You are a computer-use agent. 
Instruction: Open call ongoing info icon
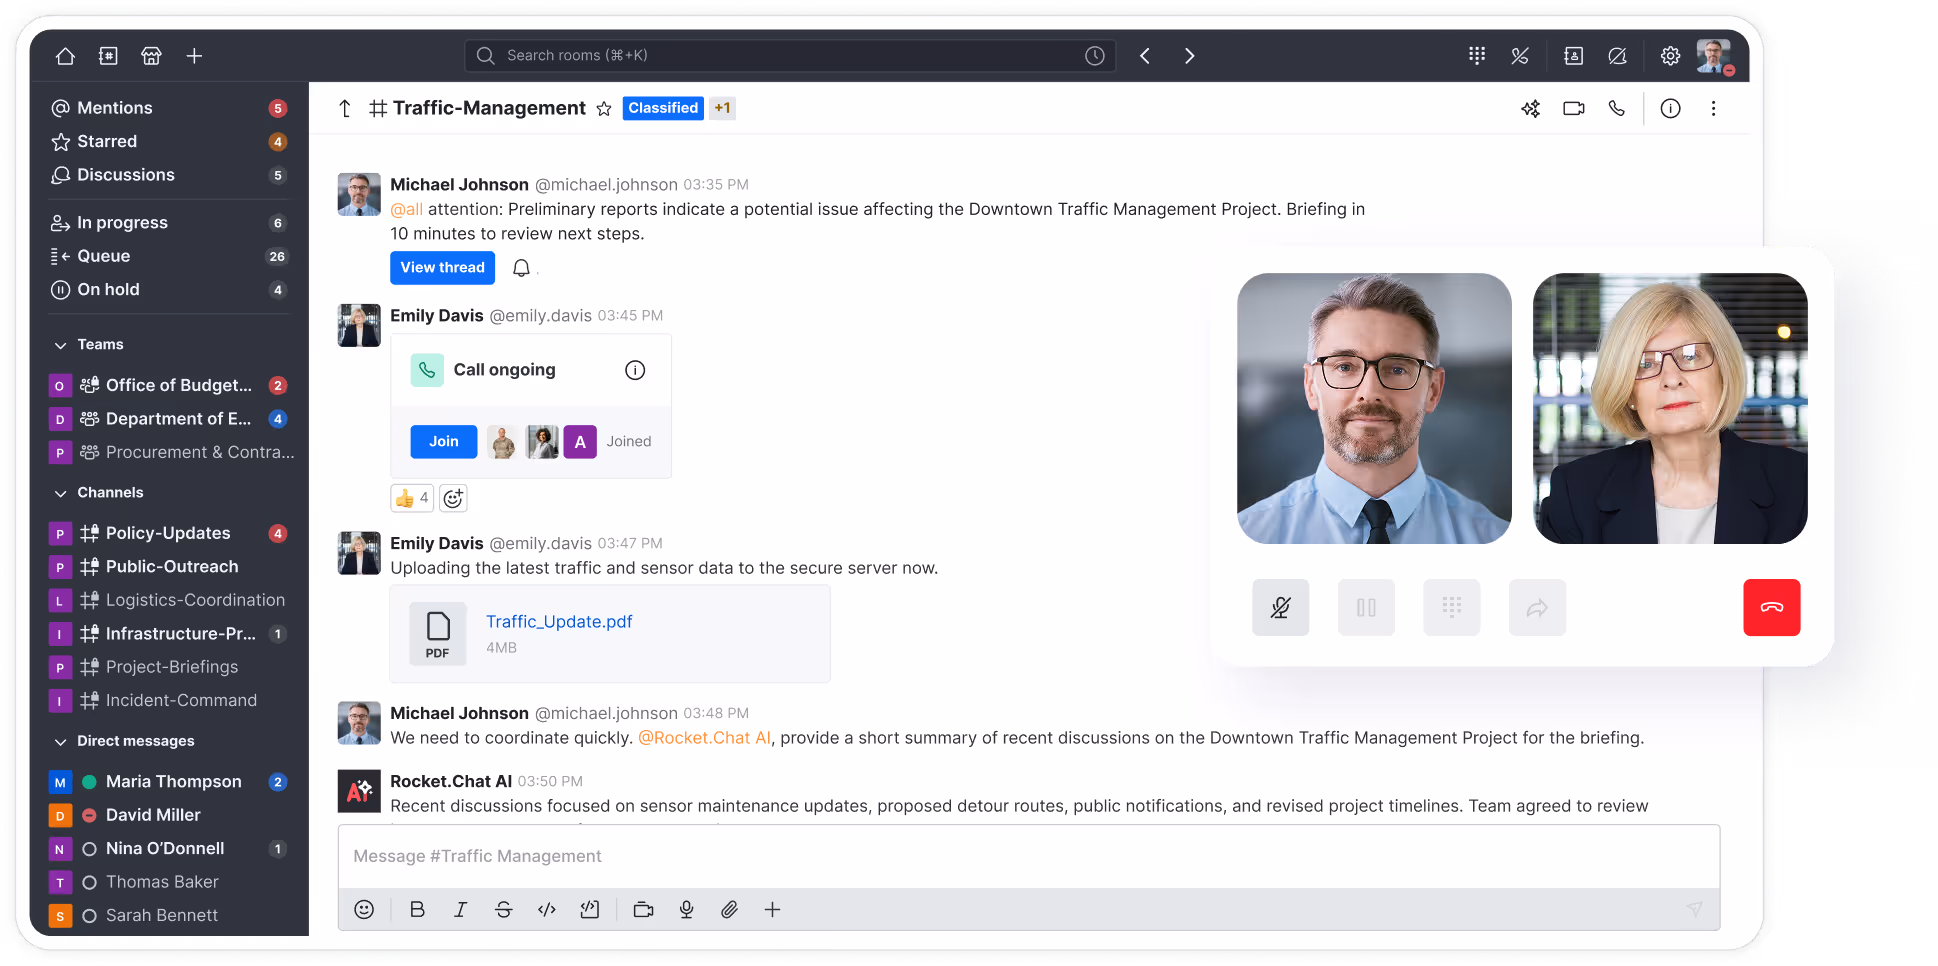(635, 370)
